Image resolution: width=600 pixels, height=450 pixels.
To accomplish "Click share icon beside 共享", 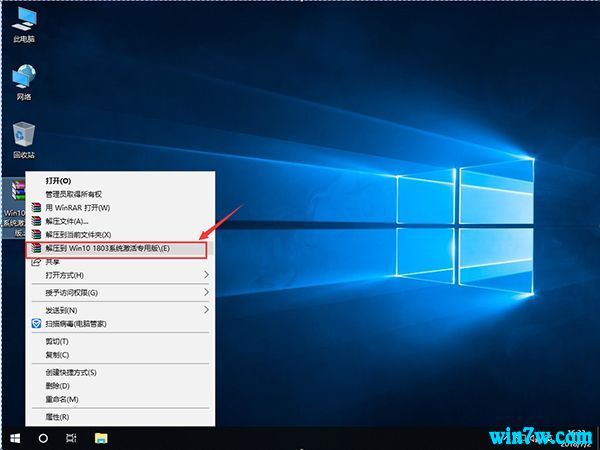I will [36, 262].
